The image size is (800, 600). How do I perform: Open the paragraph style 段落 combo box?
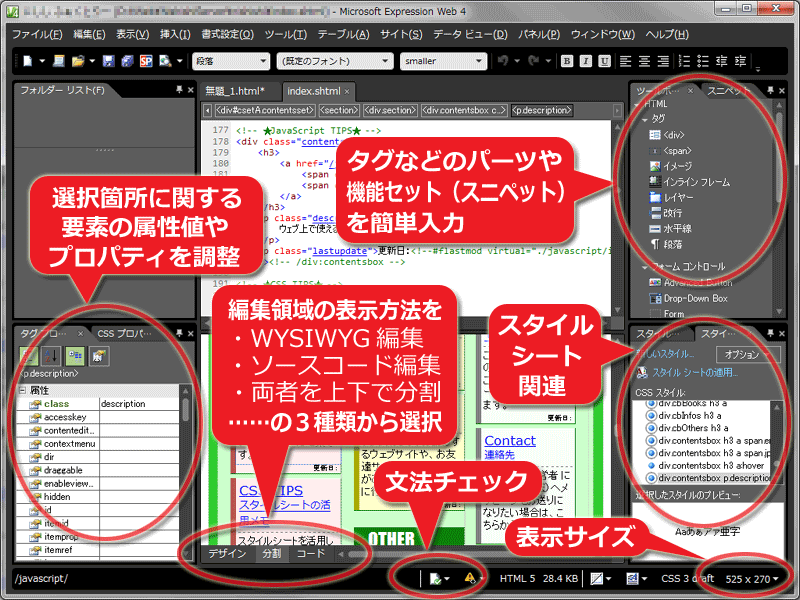pyautogui.click(x=231, y=61)
